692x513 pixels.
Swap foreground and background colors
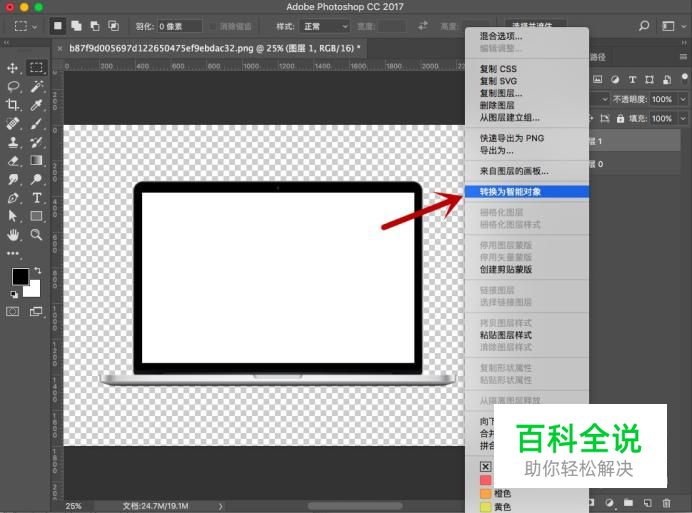point(38,270)
